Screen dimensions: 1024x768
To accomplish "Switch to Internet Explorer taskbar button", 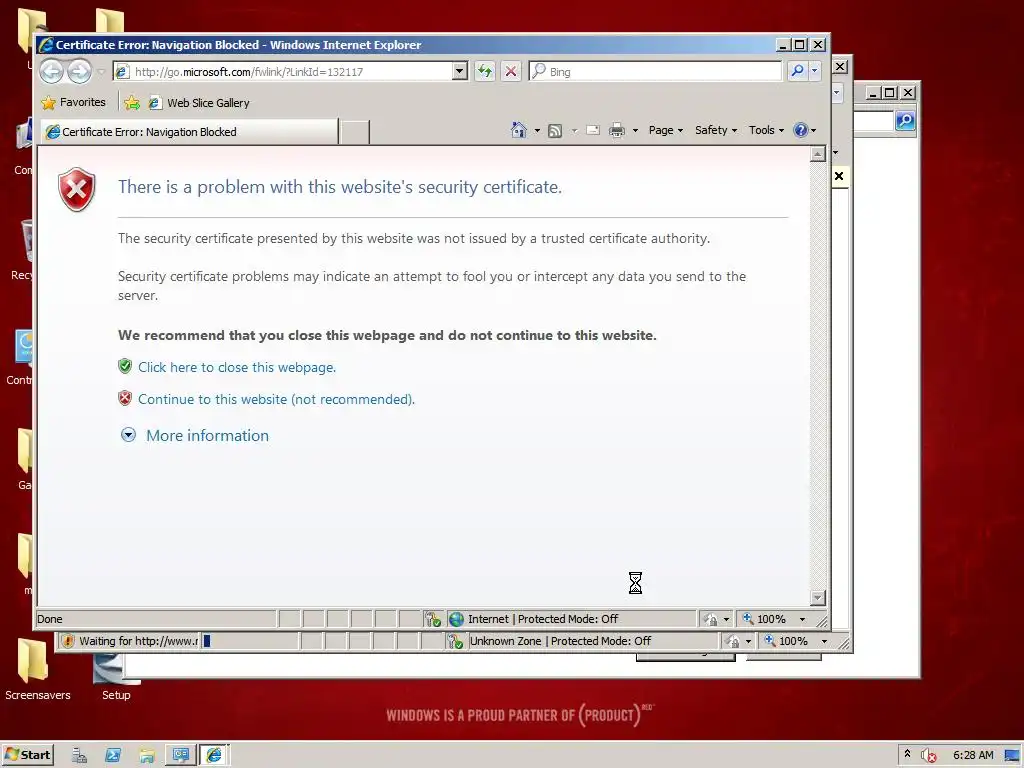I will [214, 756].
